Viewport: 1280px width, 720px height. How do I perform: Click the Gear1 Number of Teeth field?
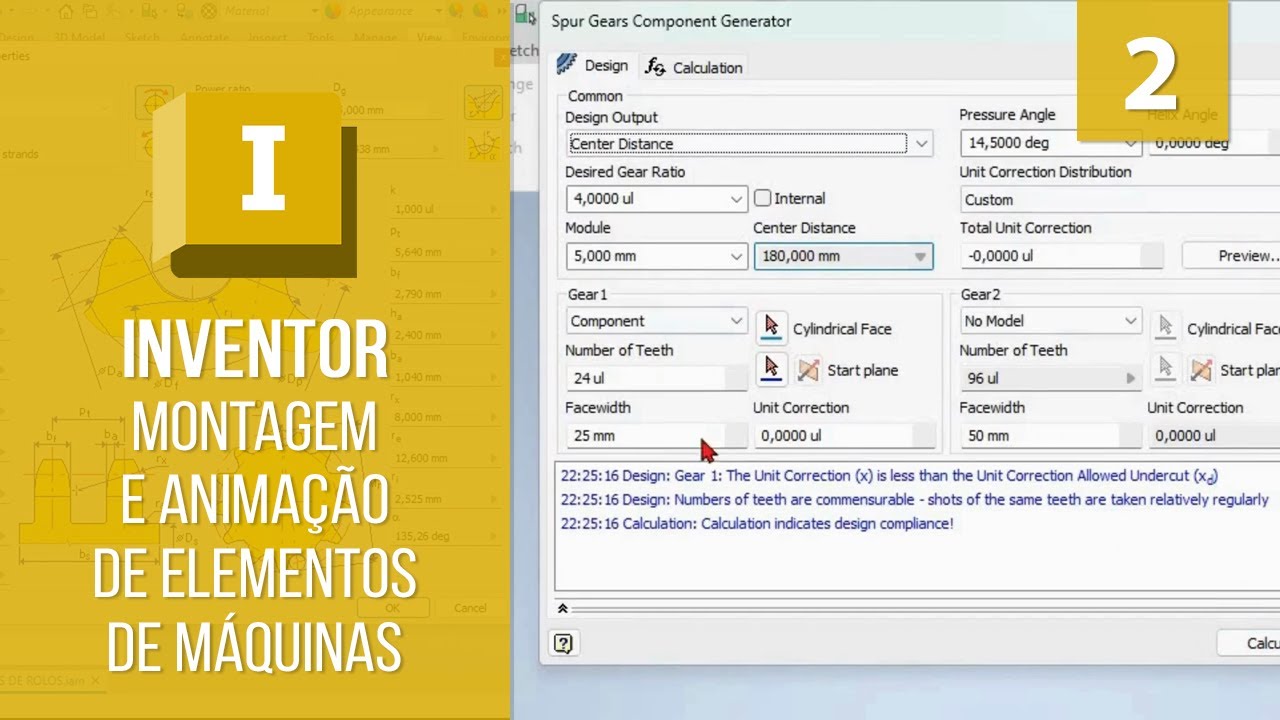[x=645, y=378]
